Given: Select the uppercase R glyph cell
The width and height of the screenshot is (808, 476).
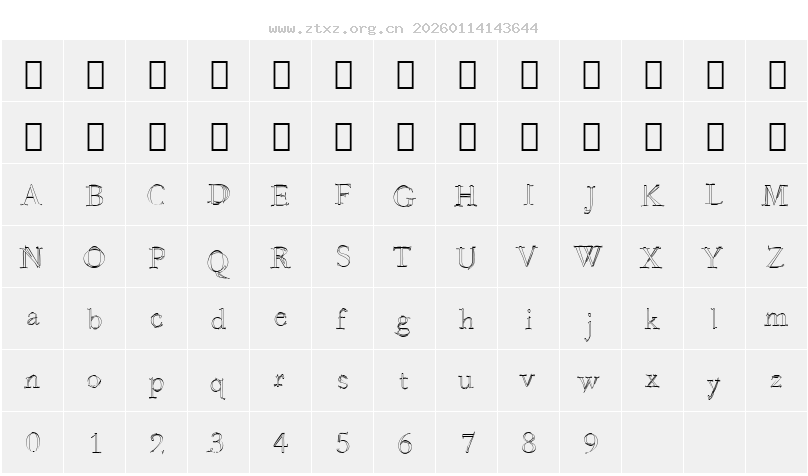Looking at the screenshot, I should (281, 257).
